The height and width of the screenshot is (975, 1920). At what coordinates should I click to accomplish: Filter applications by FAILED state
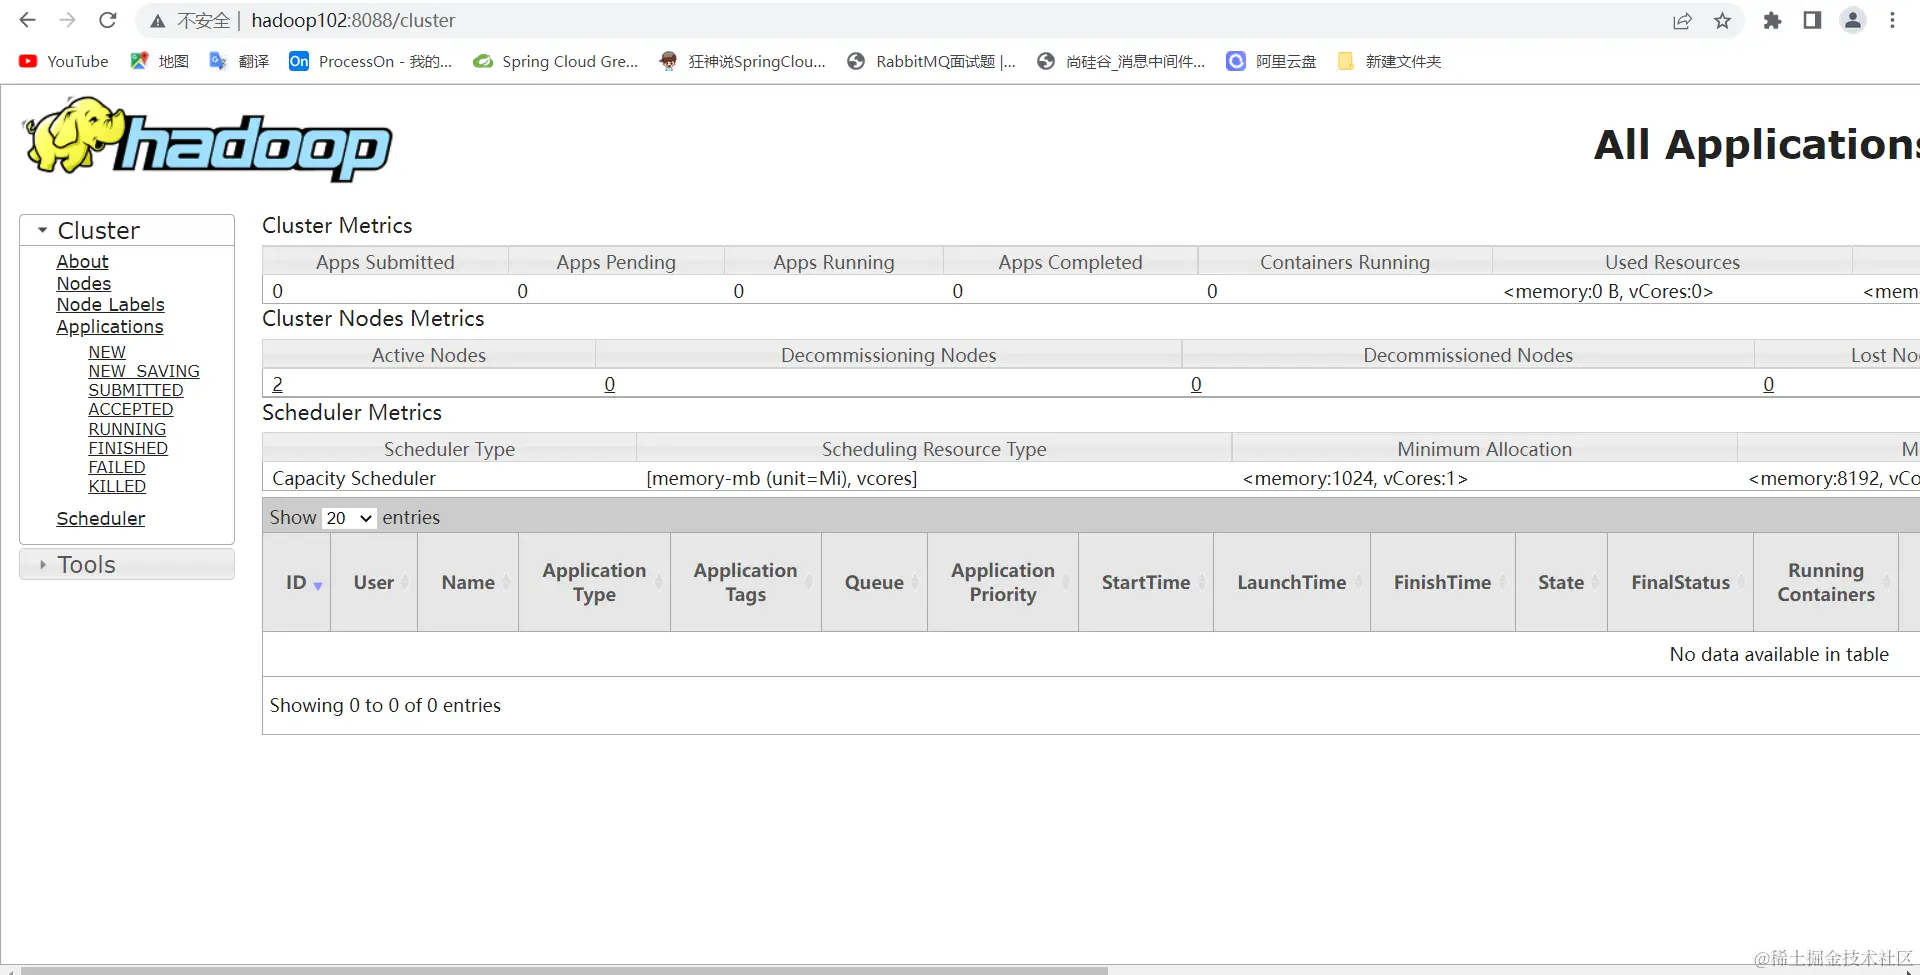117,467
